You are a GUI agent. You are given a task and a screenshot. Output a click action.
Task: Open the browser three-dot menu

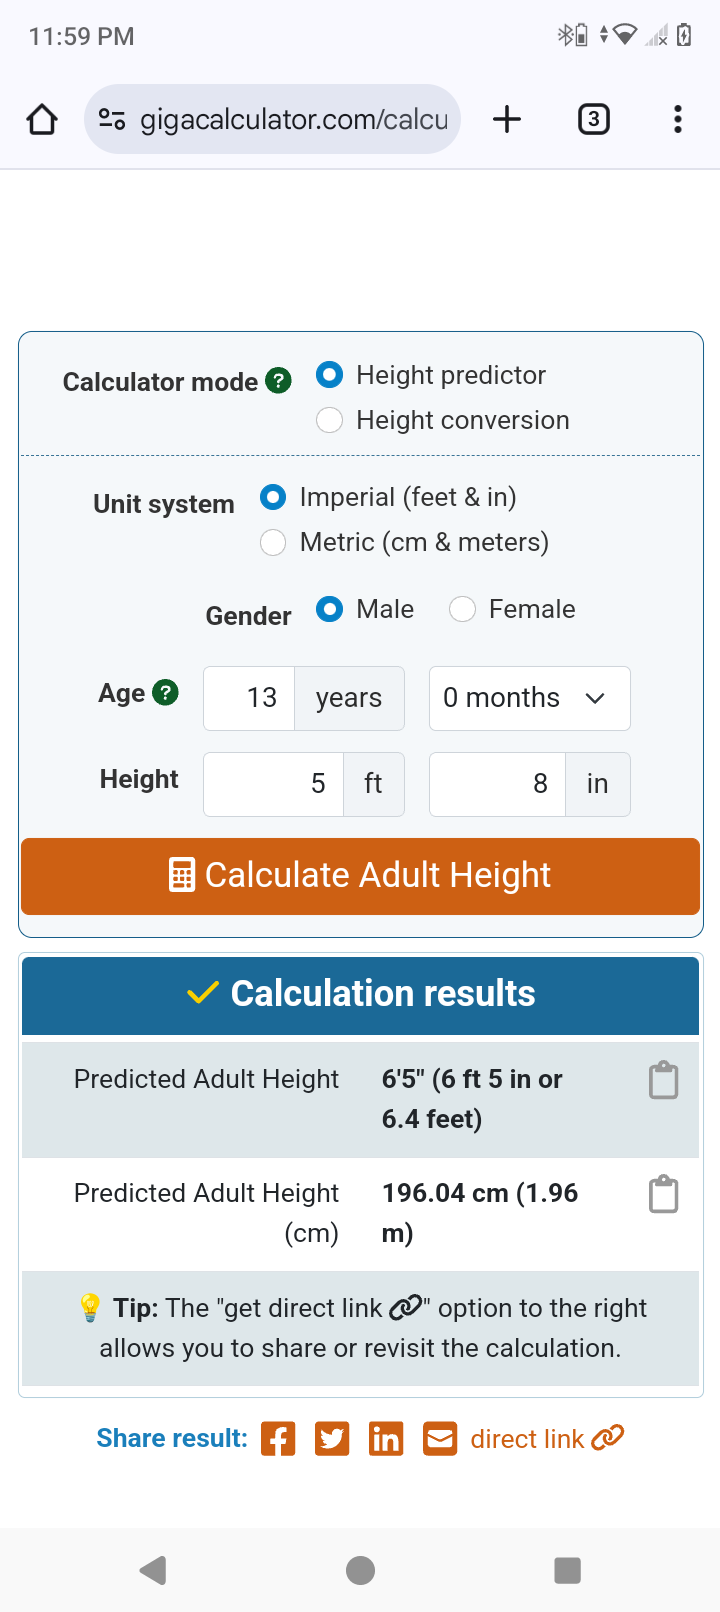[x=678, y=120]
